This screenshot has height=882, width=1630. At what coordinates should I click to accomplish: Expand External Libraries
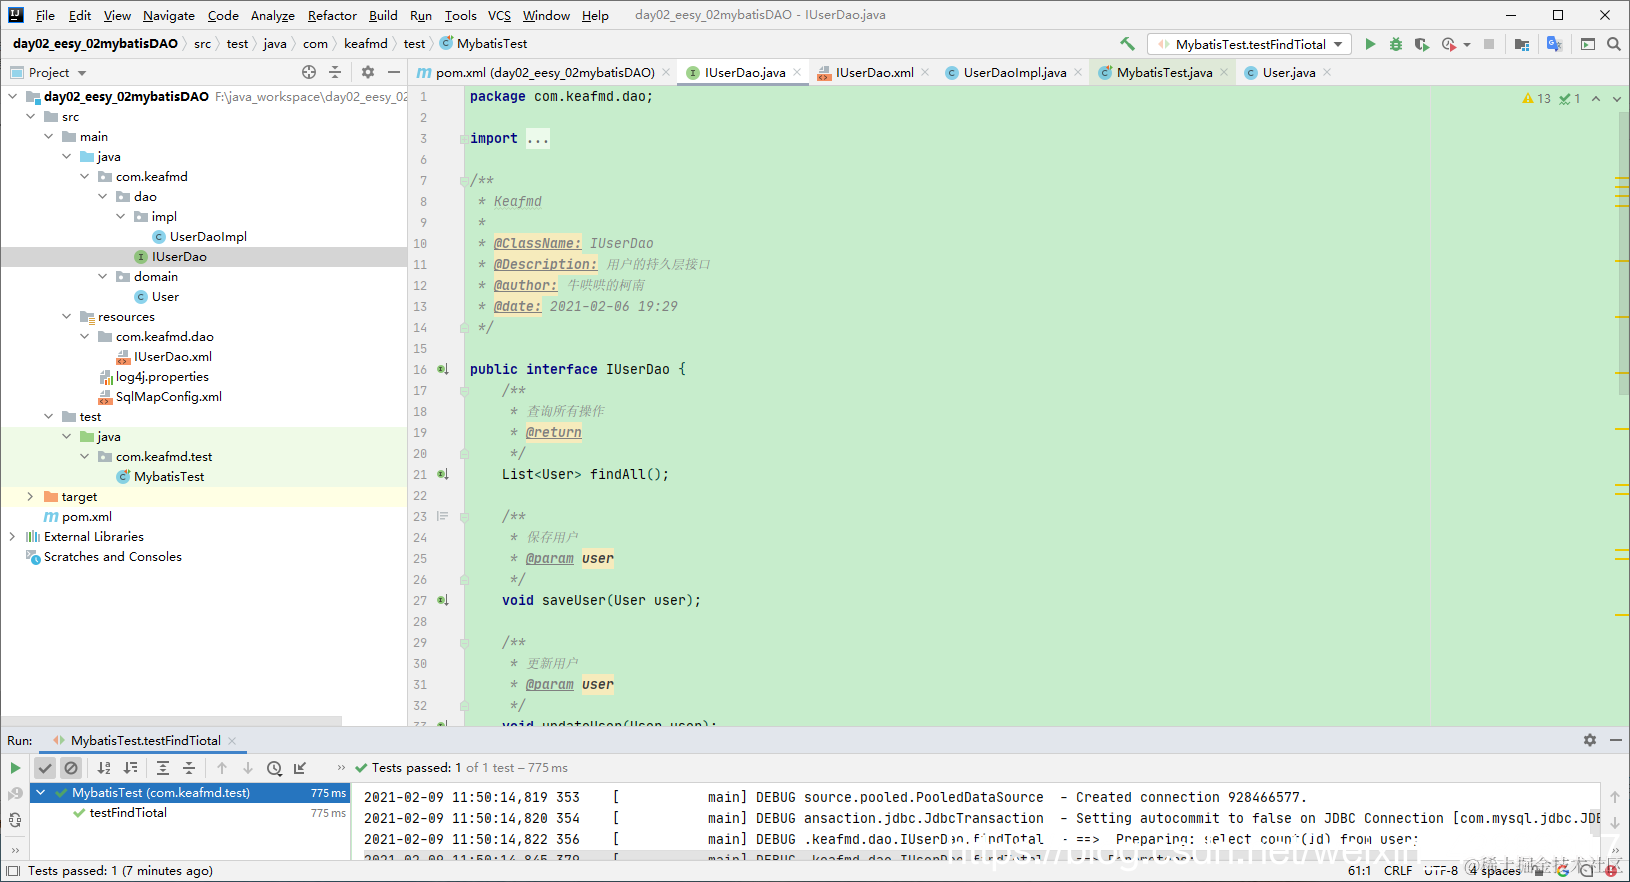tap(12, 537)
